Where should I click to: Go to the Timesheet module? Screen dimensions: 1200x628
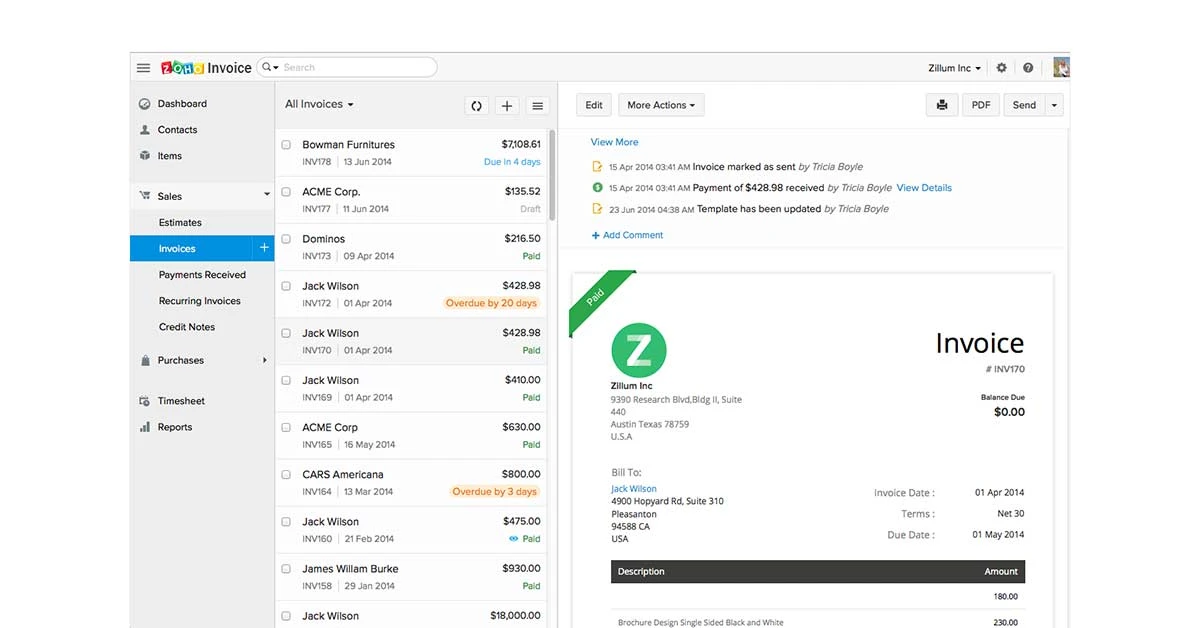tap(180, 400)
